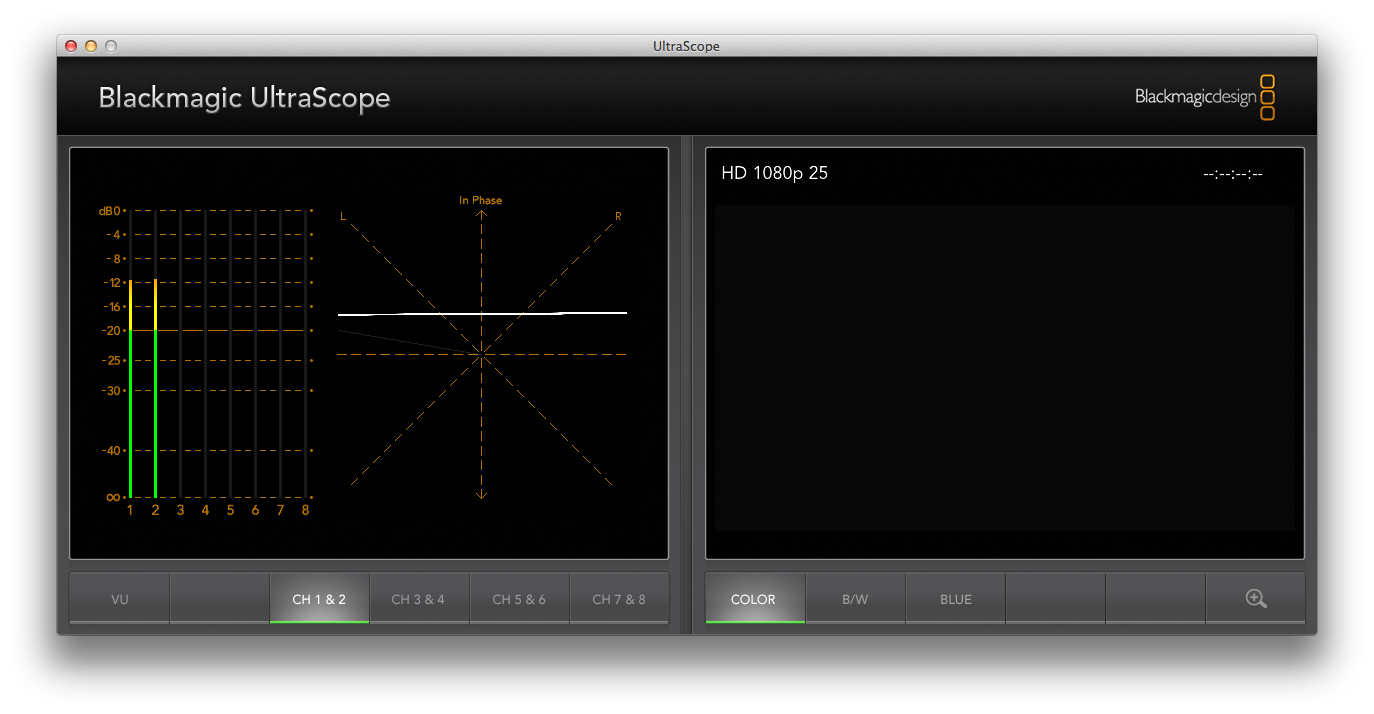Screen dimensions: 1374x714
Task: Enable BLUE only picture mode
Action: [955, 599]
